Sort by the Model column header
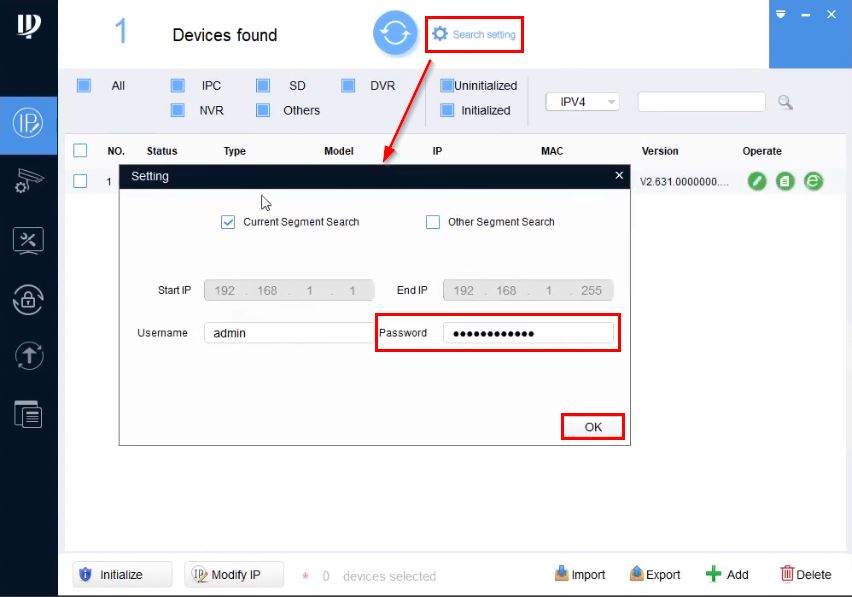 coord(339,151)
